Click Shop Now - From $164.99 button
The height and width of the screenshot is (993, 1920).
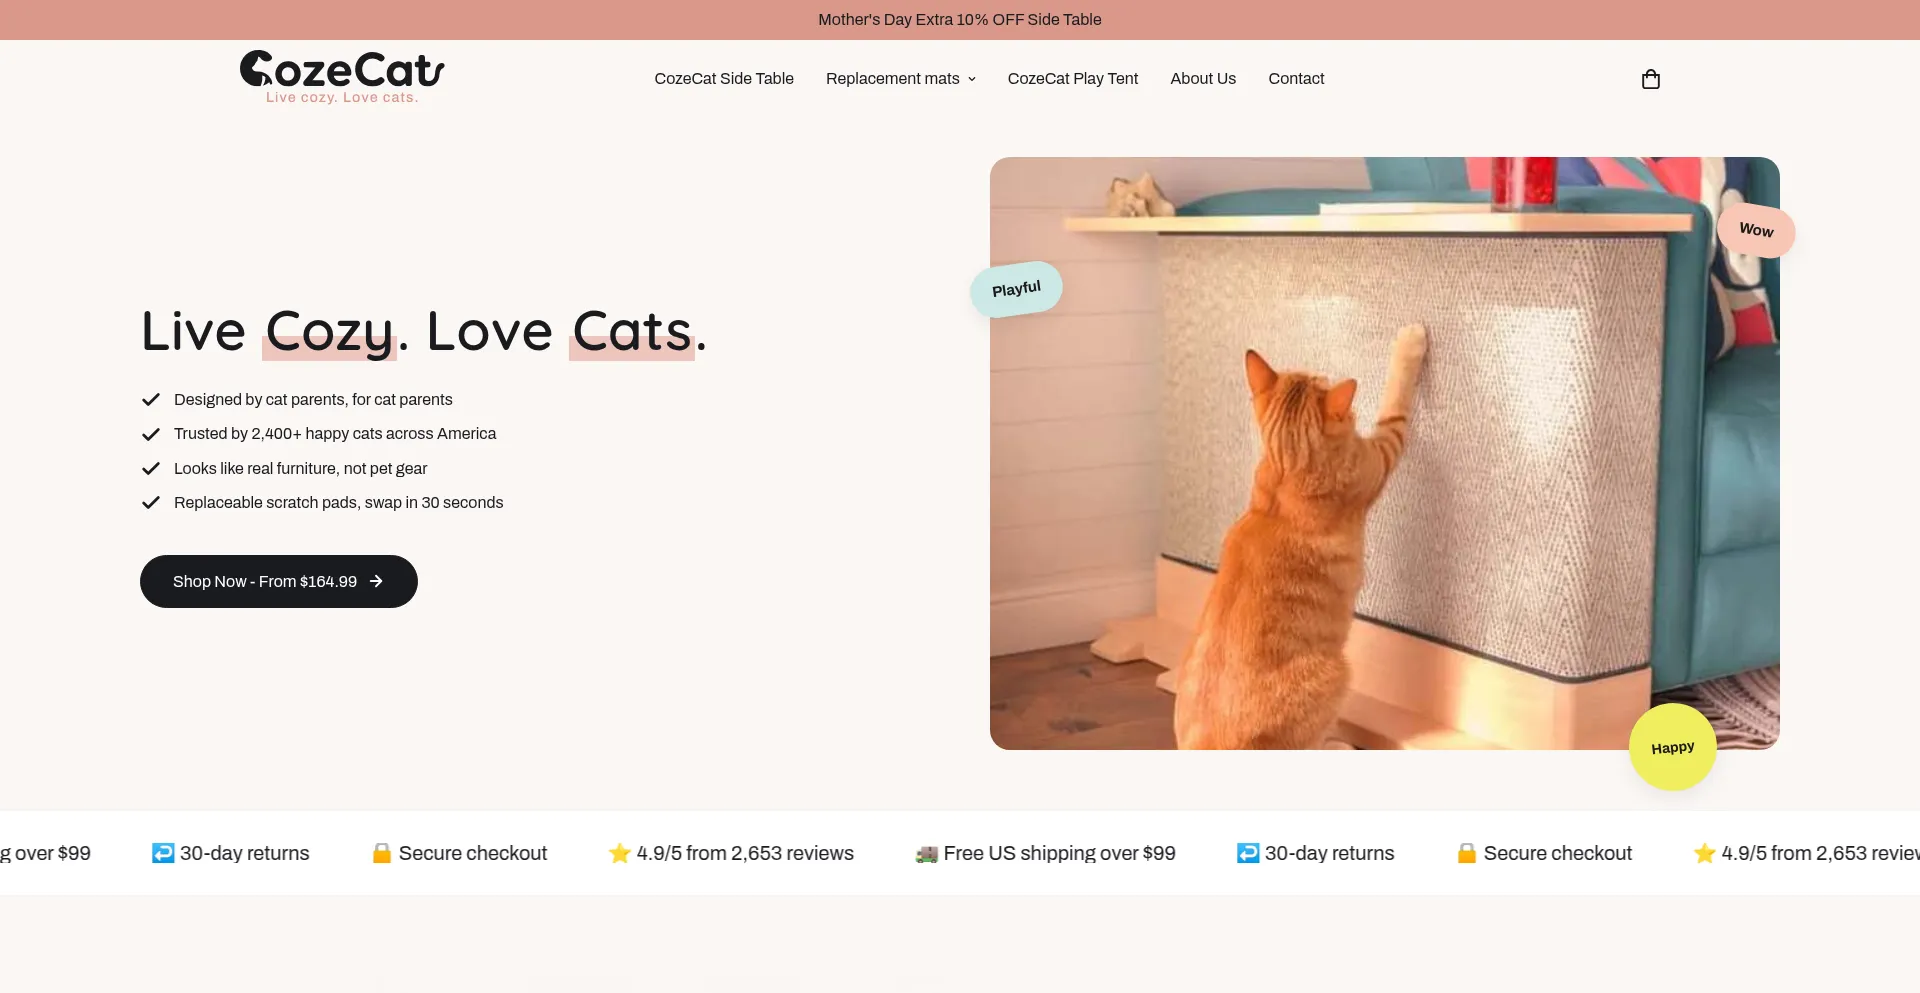279,581
